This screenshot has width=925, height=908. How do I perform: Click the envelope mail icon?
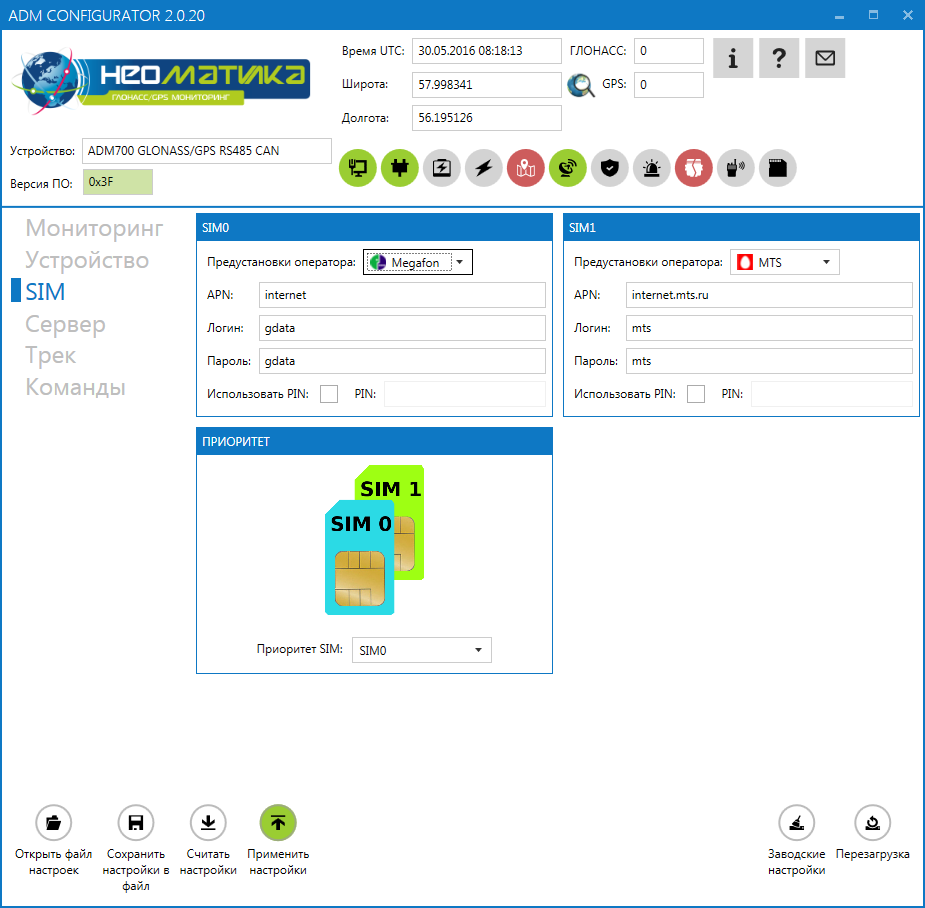click(x=825, y=58)
